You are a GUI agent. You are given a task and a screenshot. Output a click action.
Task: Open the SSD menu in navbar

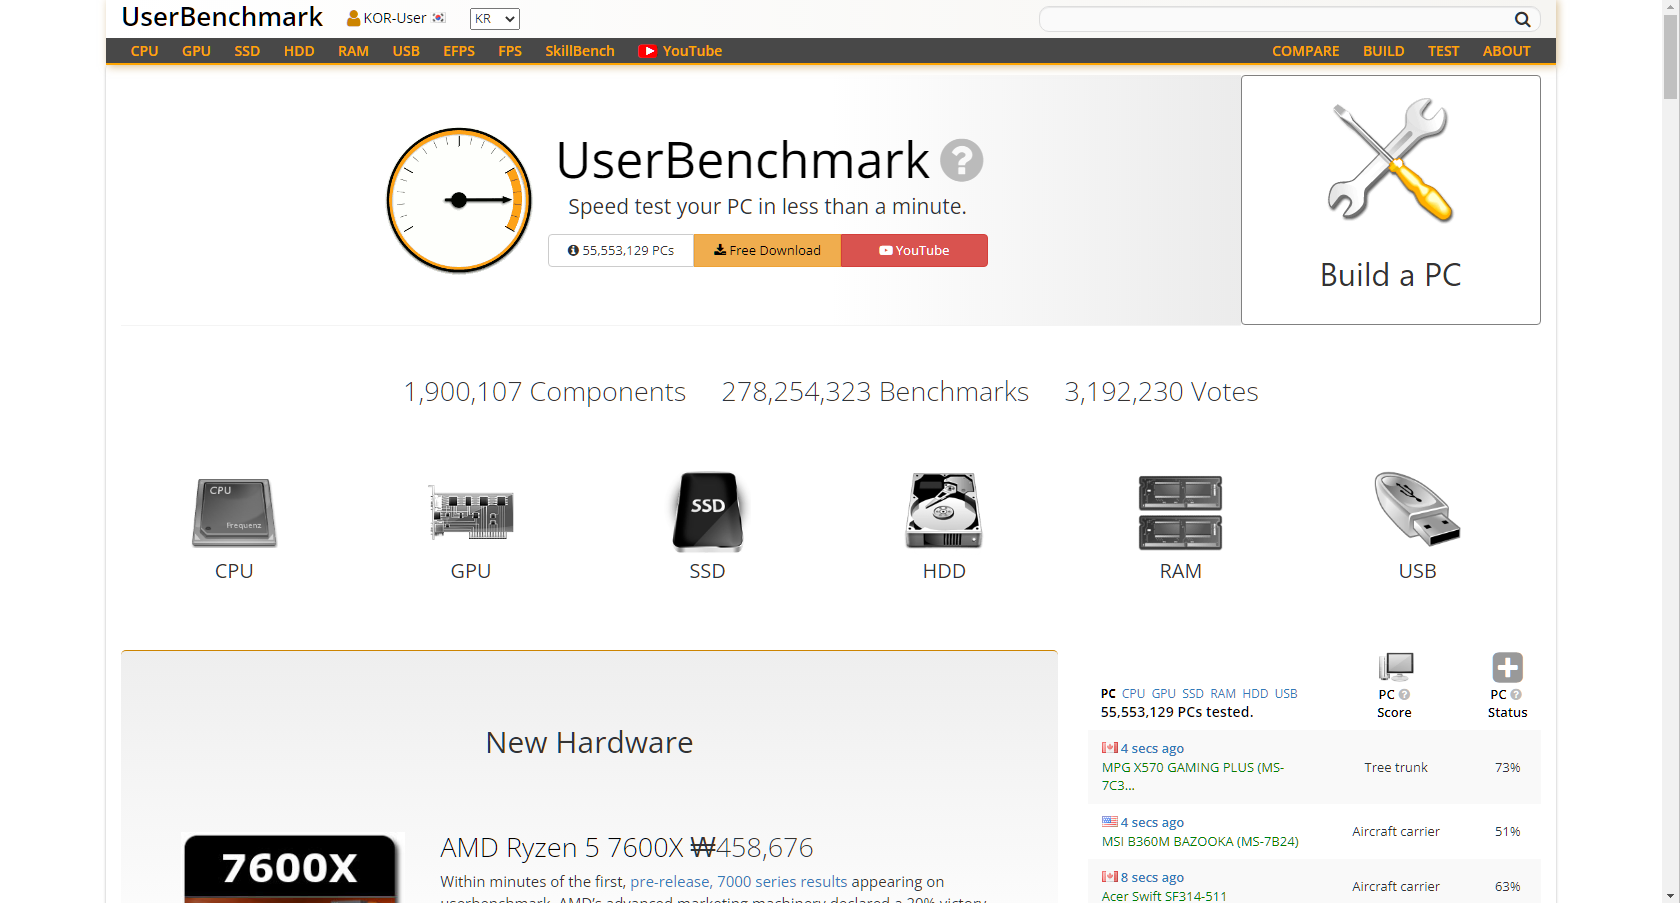click(247, 51)
